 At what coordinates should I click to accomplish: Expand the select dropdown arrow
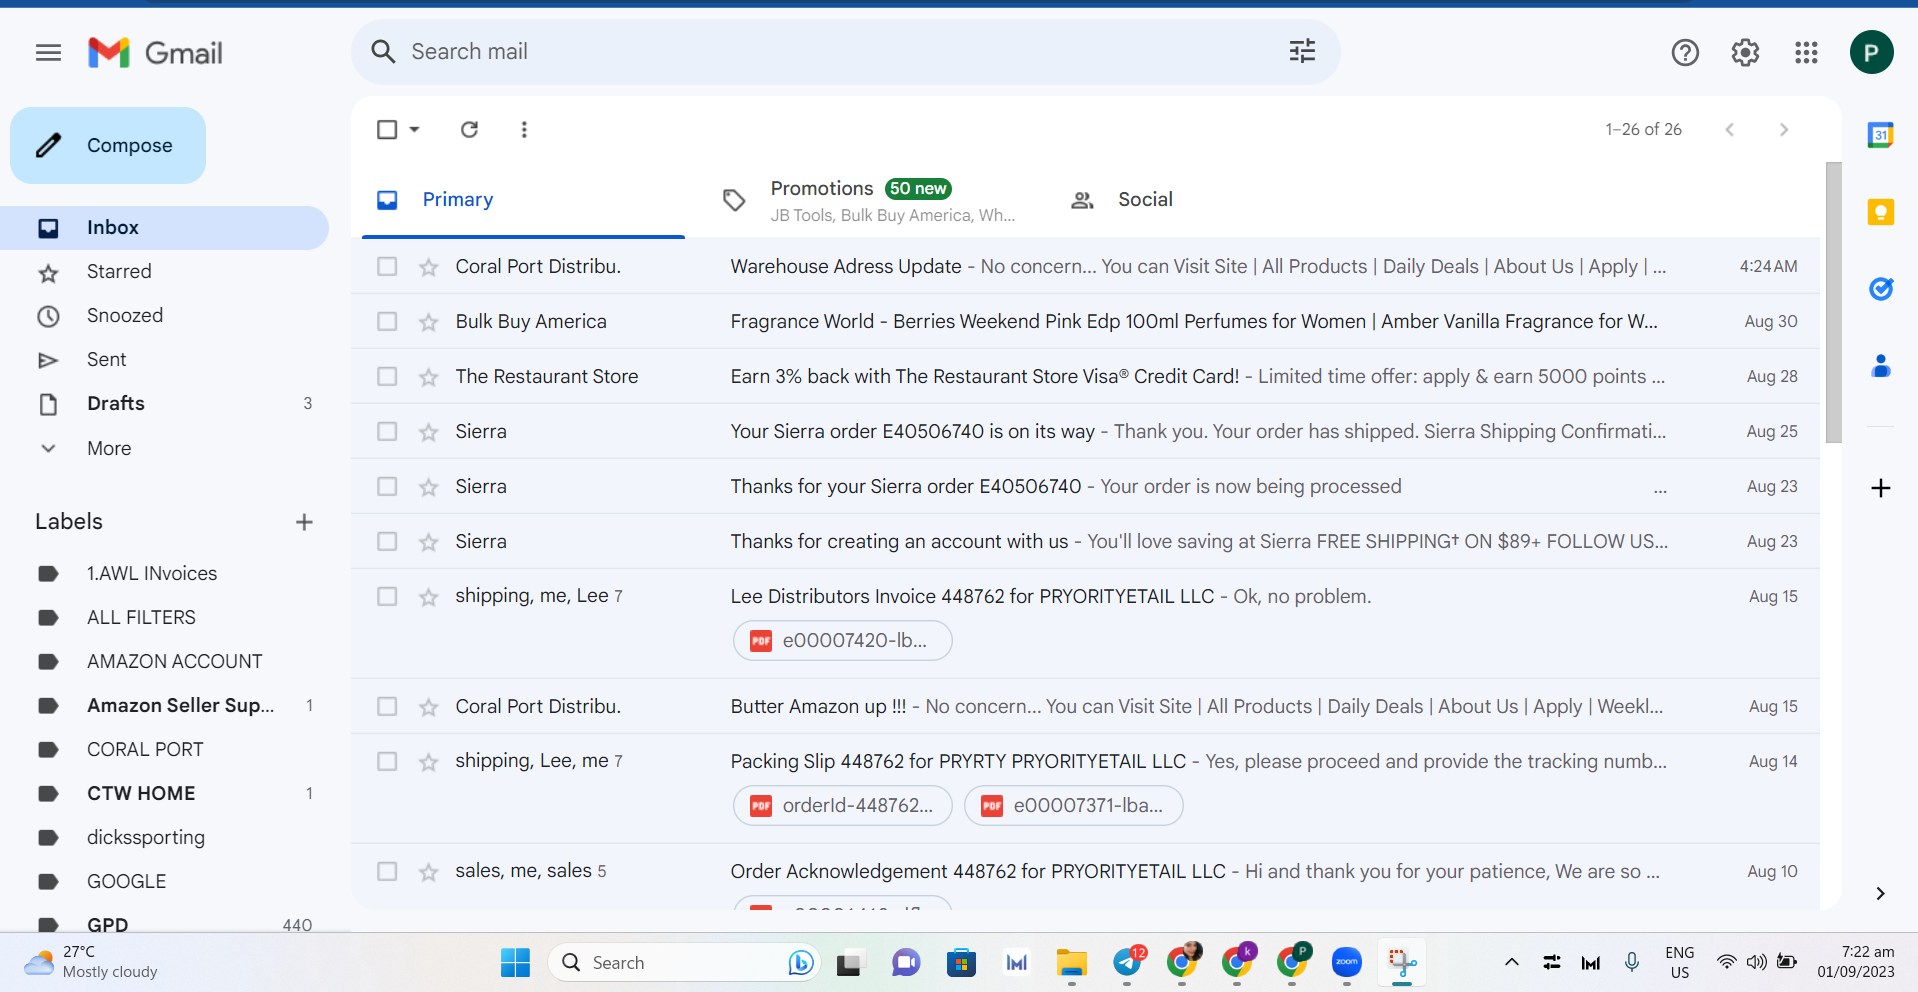[x=414, y=129]
